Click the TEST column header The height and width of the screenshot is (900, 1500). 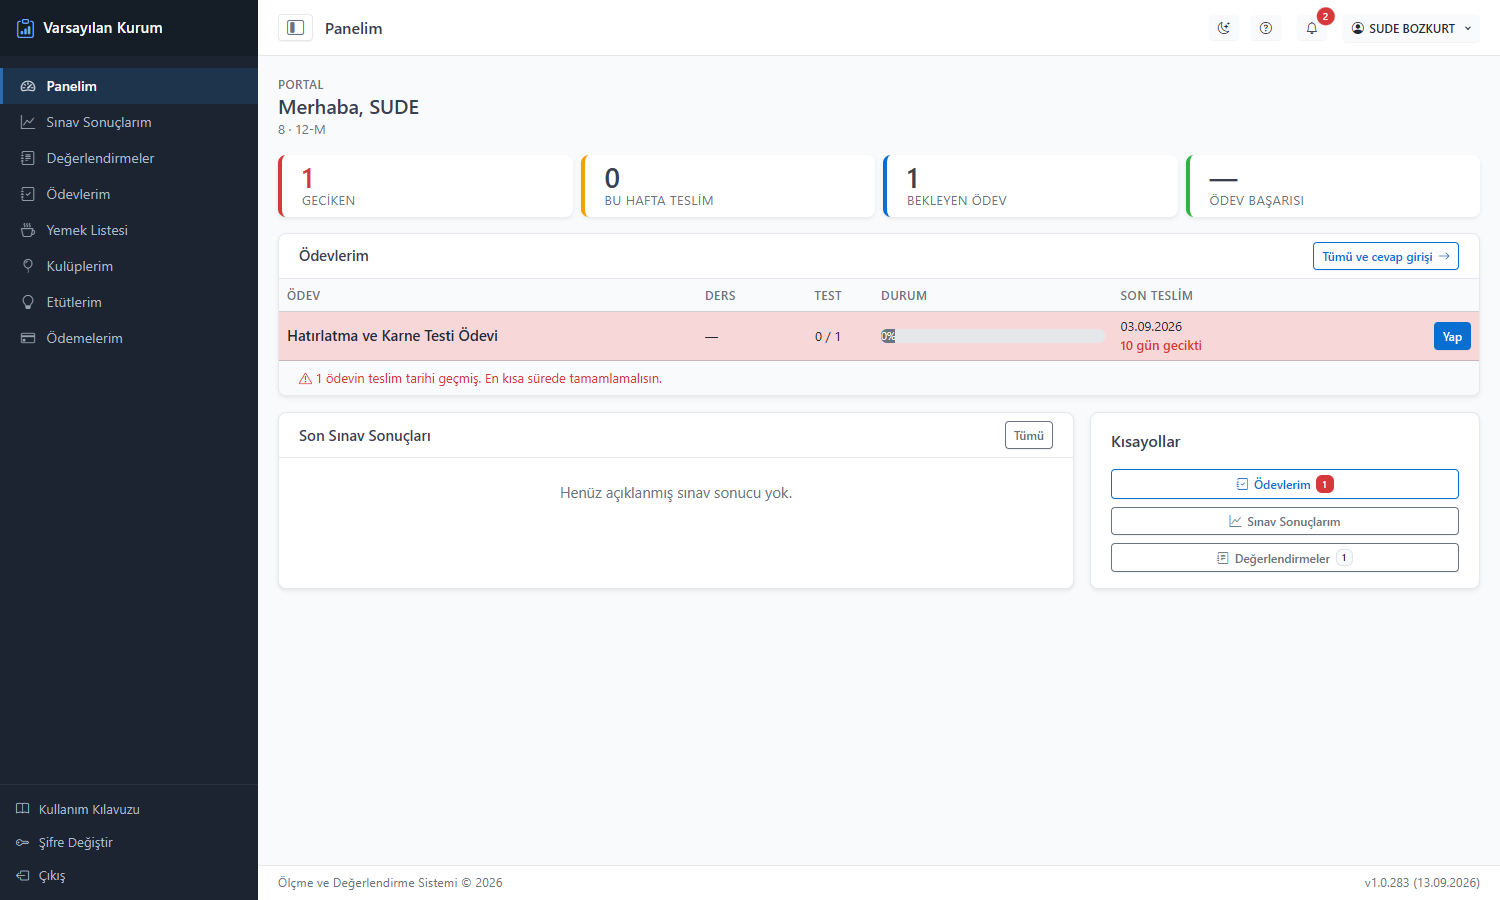[828, 295]
